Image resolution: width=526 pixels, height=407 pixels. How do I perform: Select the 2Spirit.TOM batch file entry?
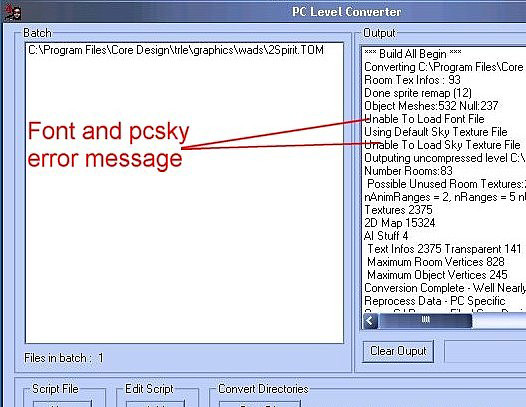(176, 50)
